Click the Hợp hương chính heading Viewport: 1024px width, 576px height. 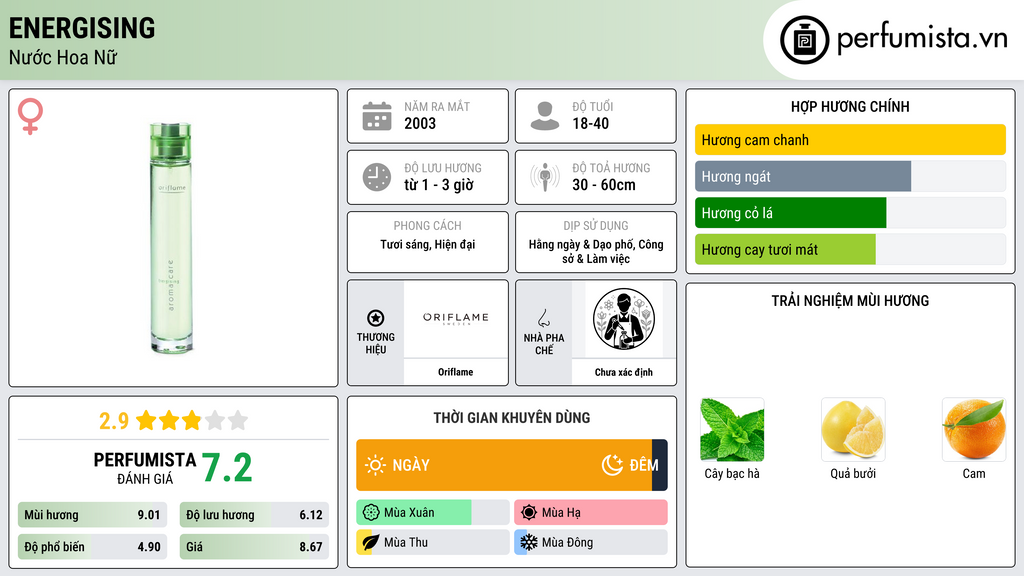coord(850,106)
